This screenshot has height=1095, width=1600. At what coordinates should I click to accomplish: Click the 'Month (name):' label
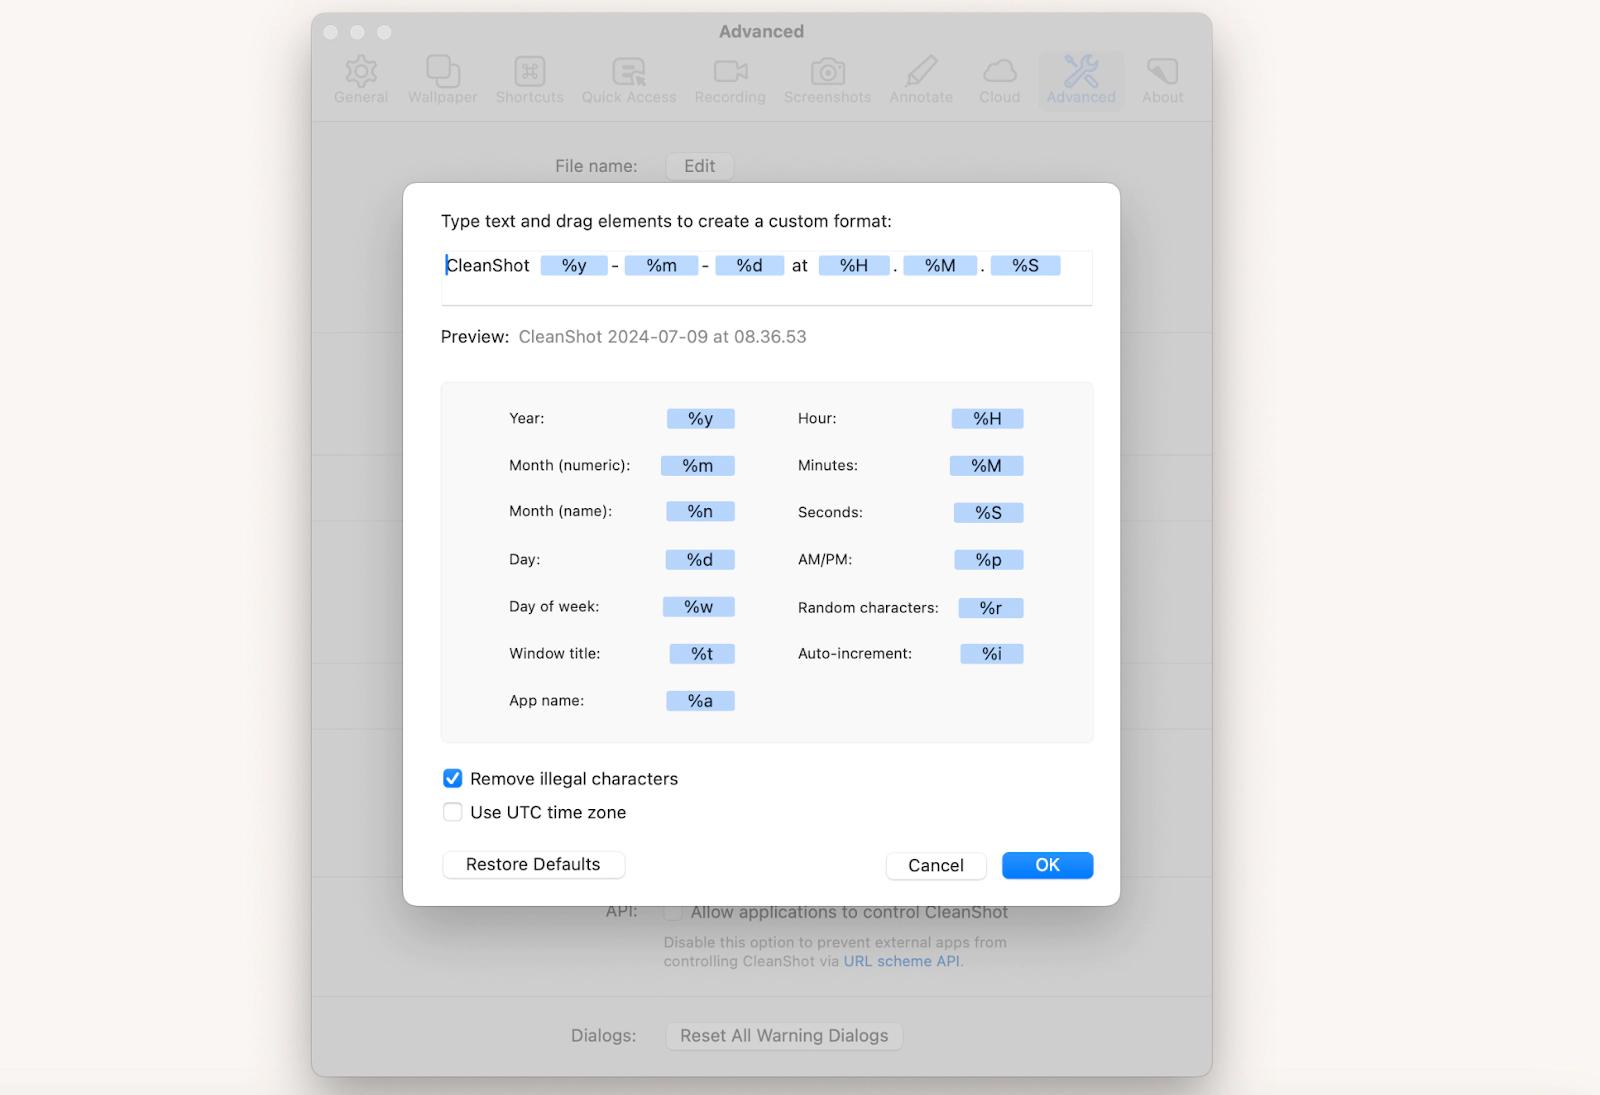tap(560, 512)
